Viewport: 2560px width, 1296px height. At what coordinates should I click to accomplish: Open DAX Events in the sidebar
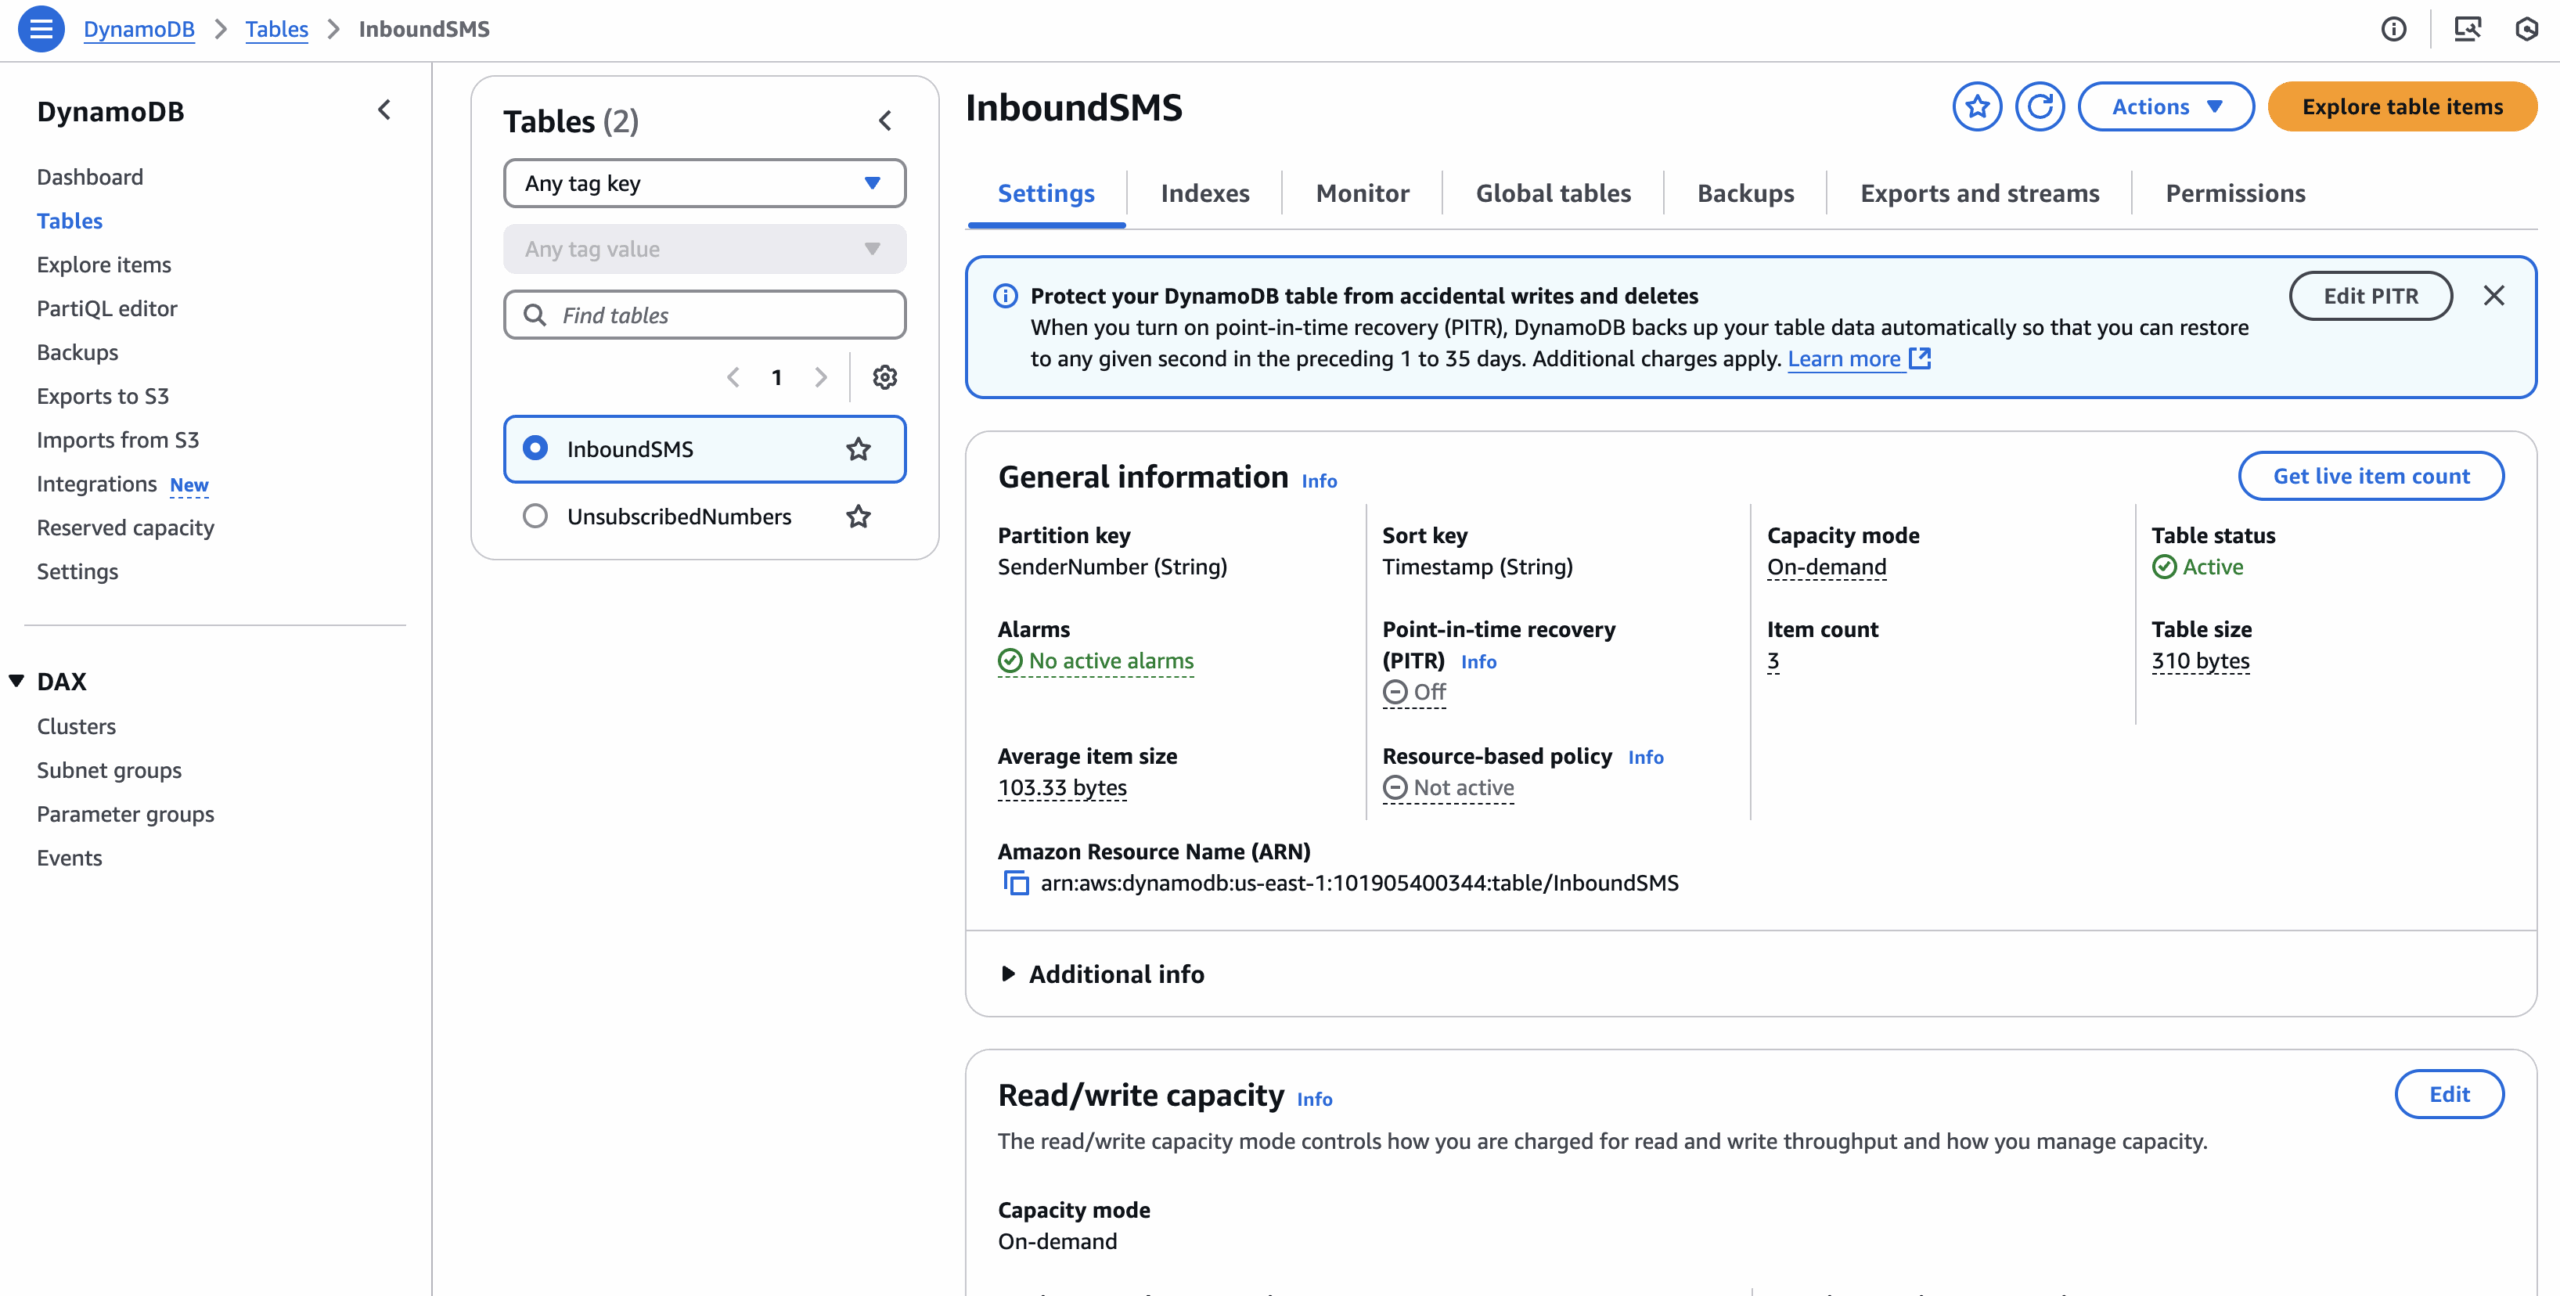coord(69,858)
